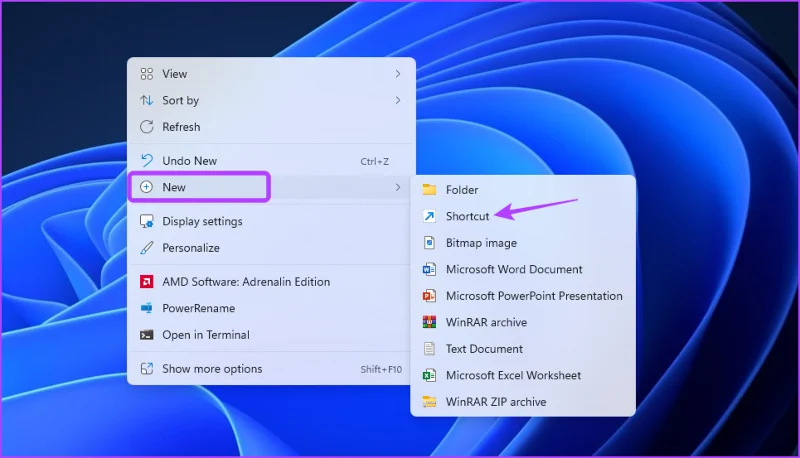Expand the Sort by submenu chevron
This screenshot has height=458, width=800.
(x=397, y=100)
